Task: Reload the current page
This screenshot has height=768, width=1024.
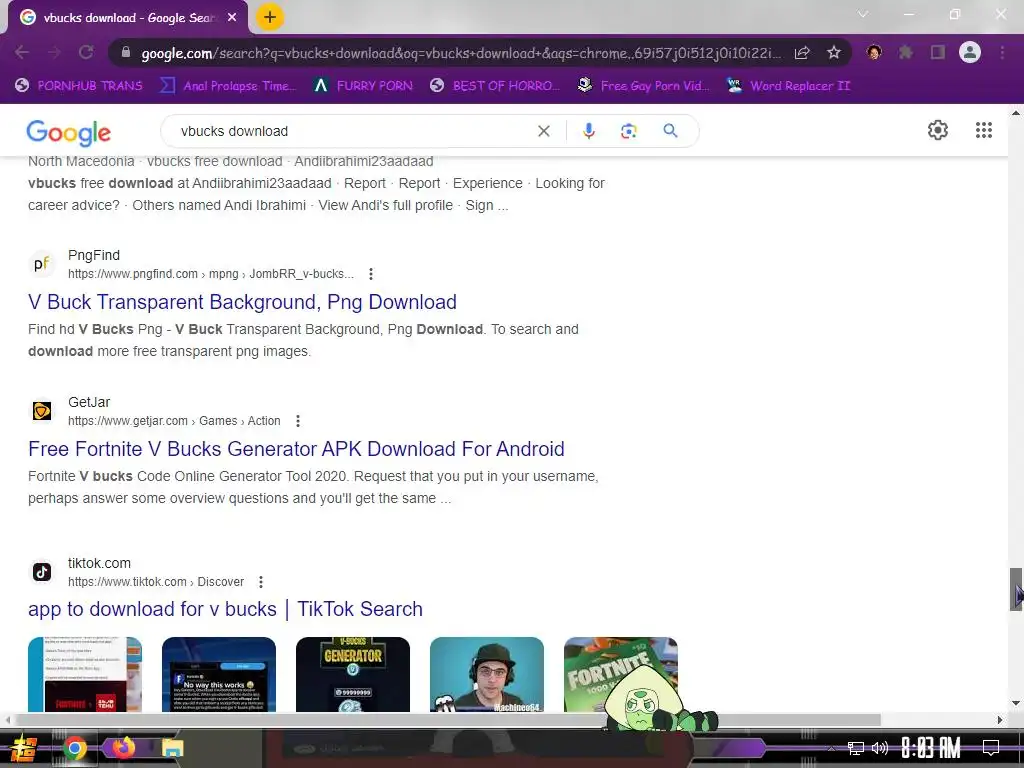Action: pos(86,52)
